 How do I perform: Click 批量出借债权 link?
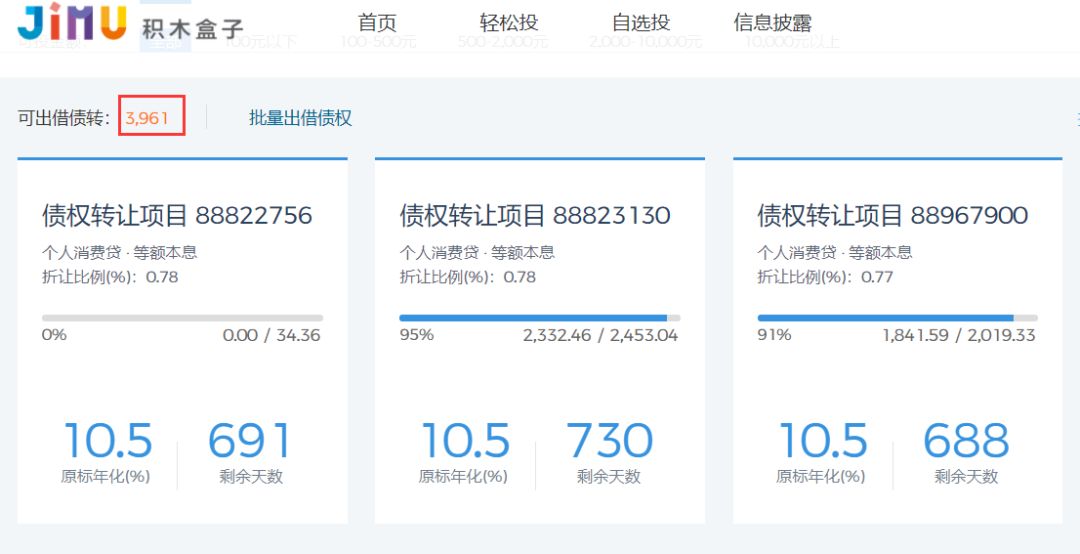tap(300, 118)
